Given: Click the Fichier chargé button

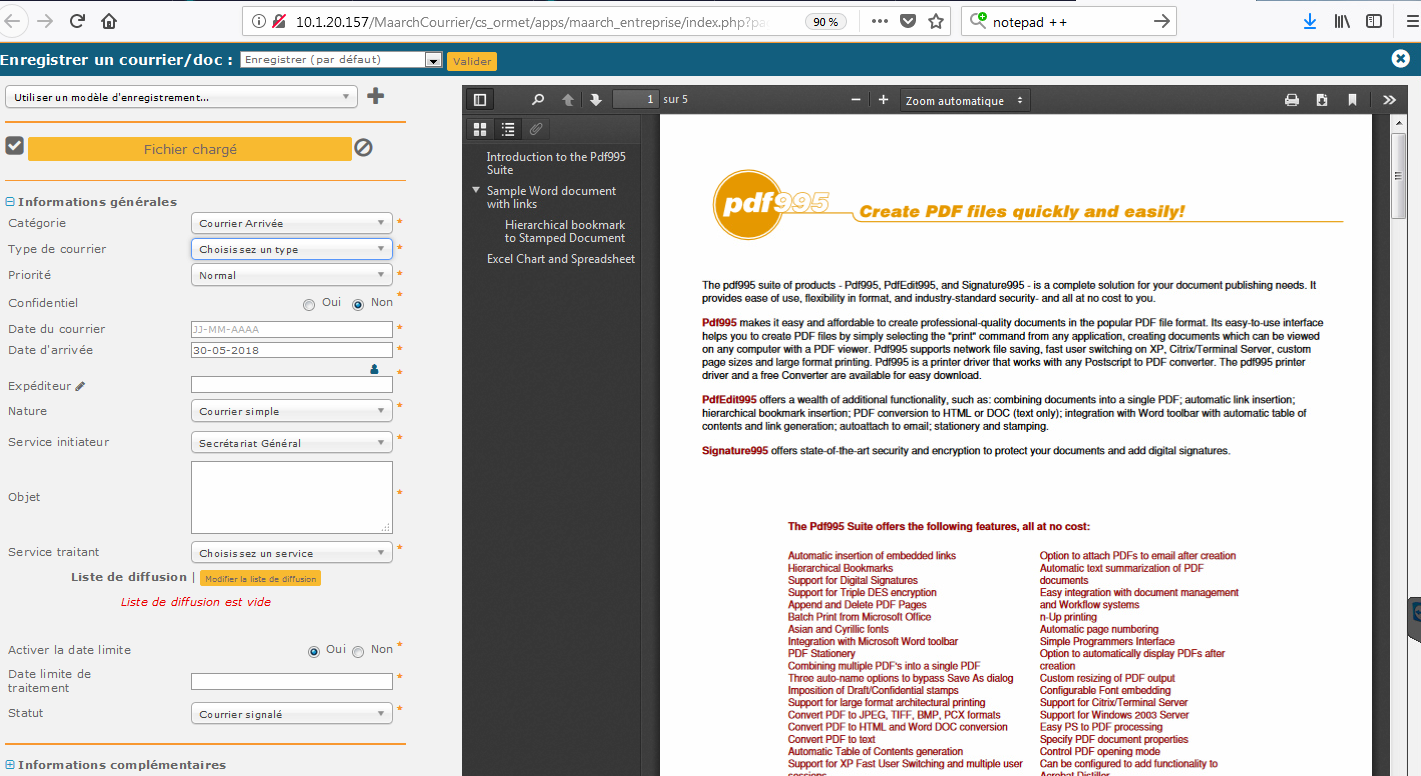Looking at the screenshot, I should point(190,149).
